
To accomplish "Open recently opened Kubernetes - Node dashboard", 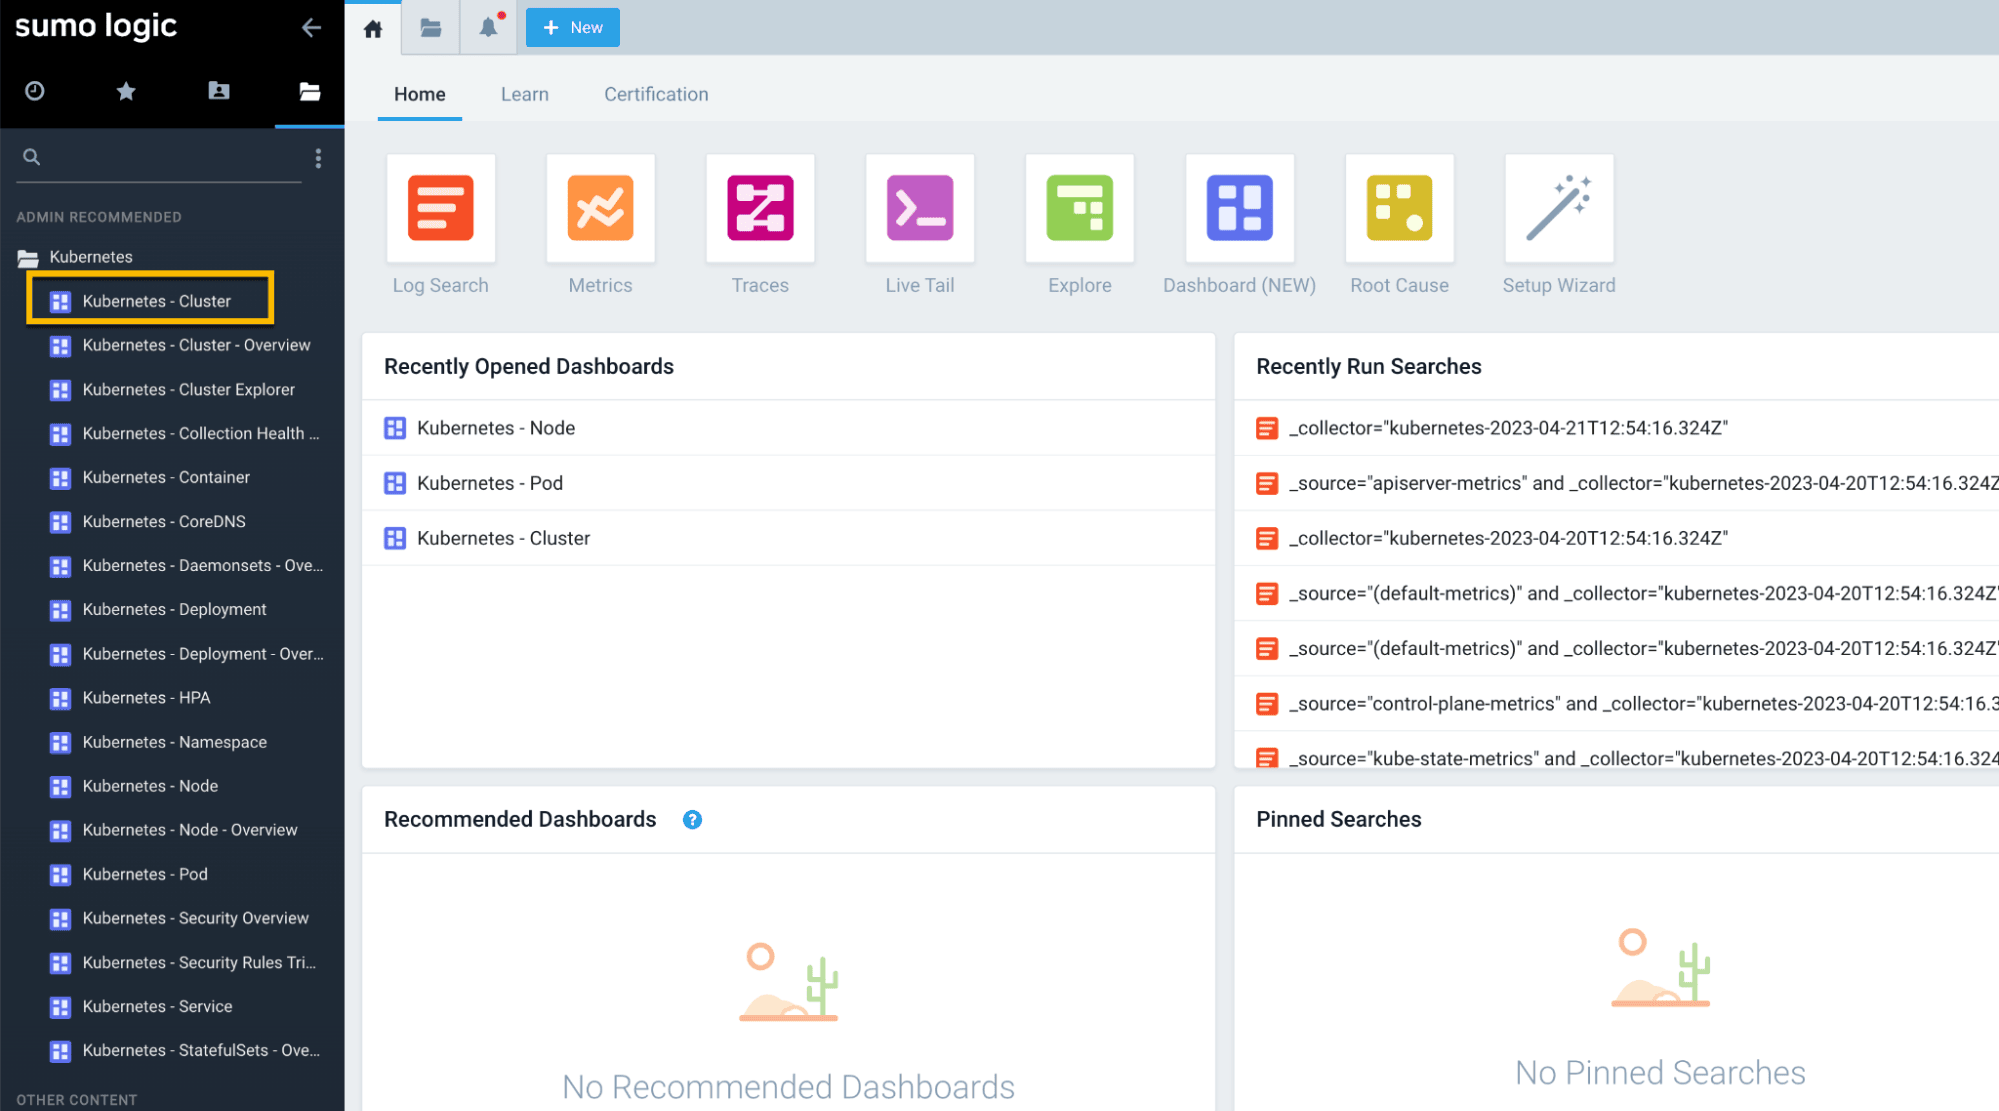I will 788,428.
